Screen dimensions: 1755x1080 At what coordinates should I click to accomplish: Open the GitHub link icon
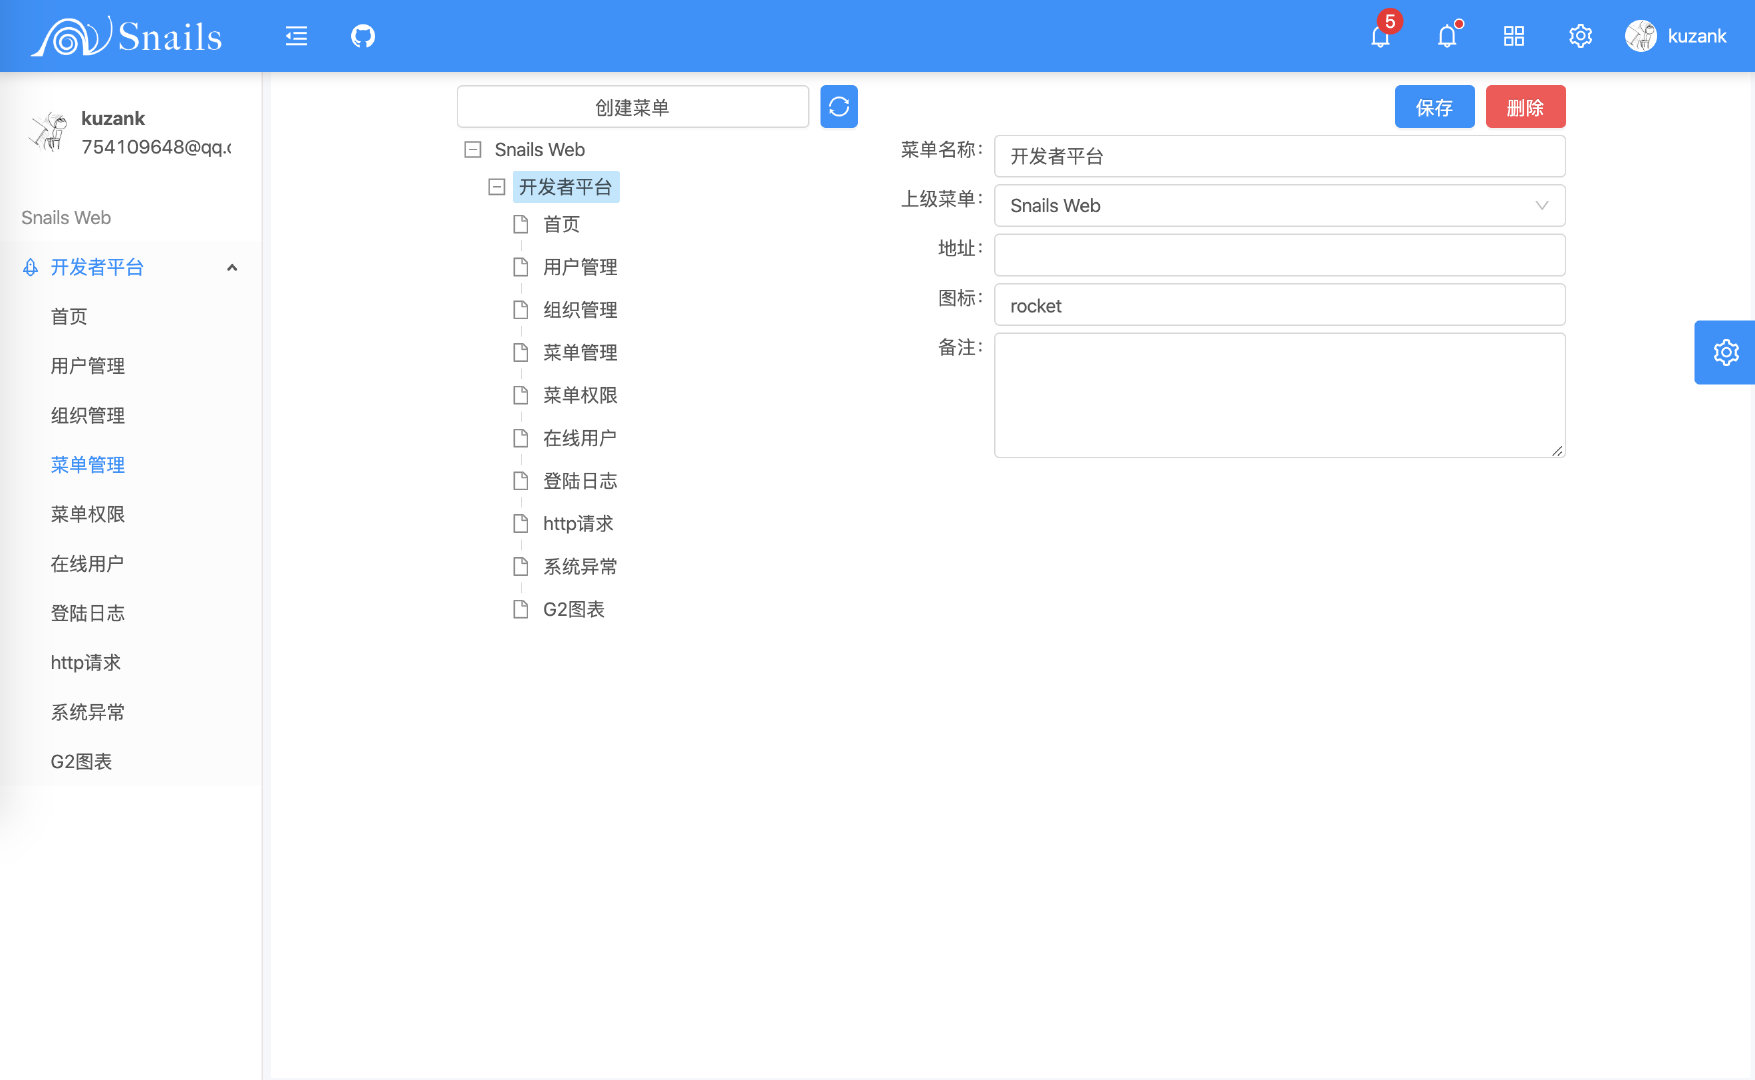click(363, 36)
